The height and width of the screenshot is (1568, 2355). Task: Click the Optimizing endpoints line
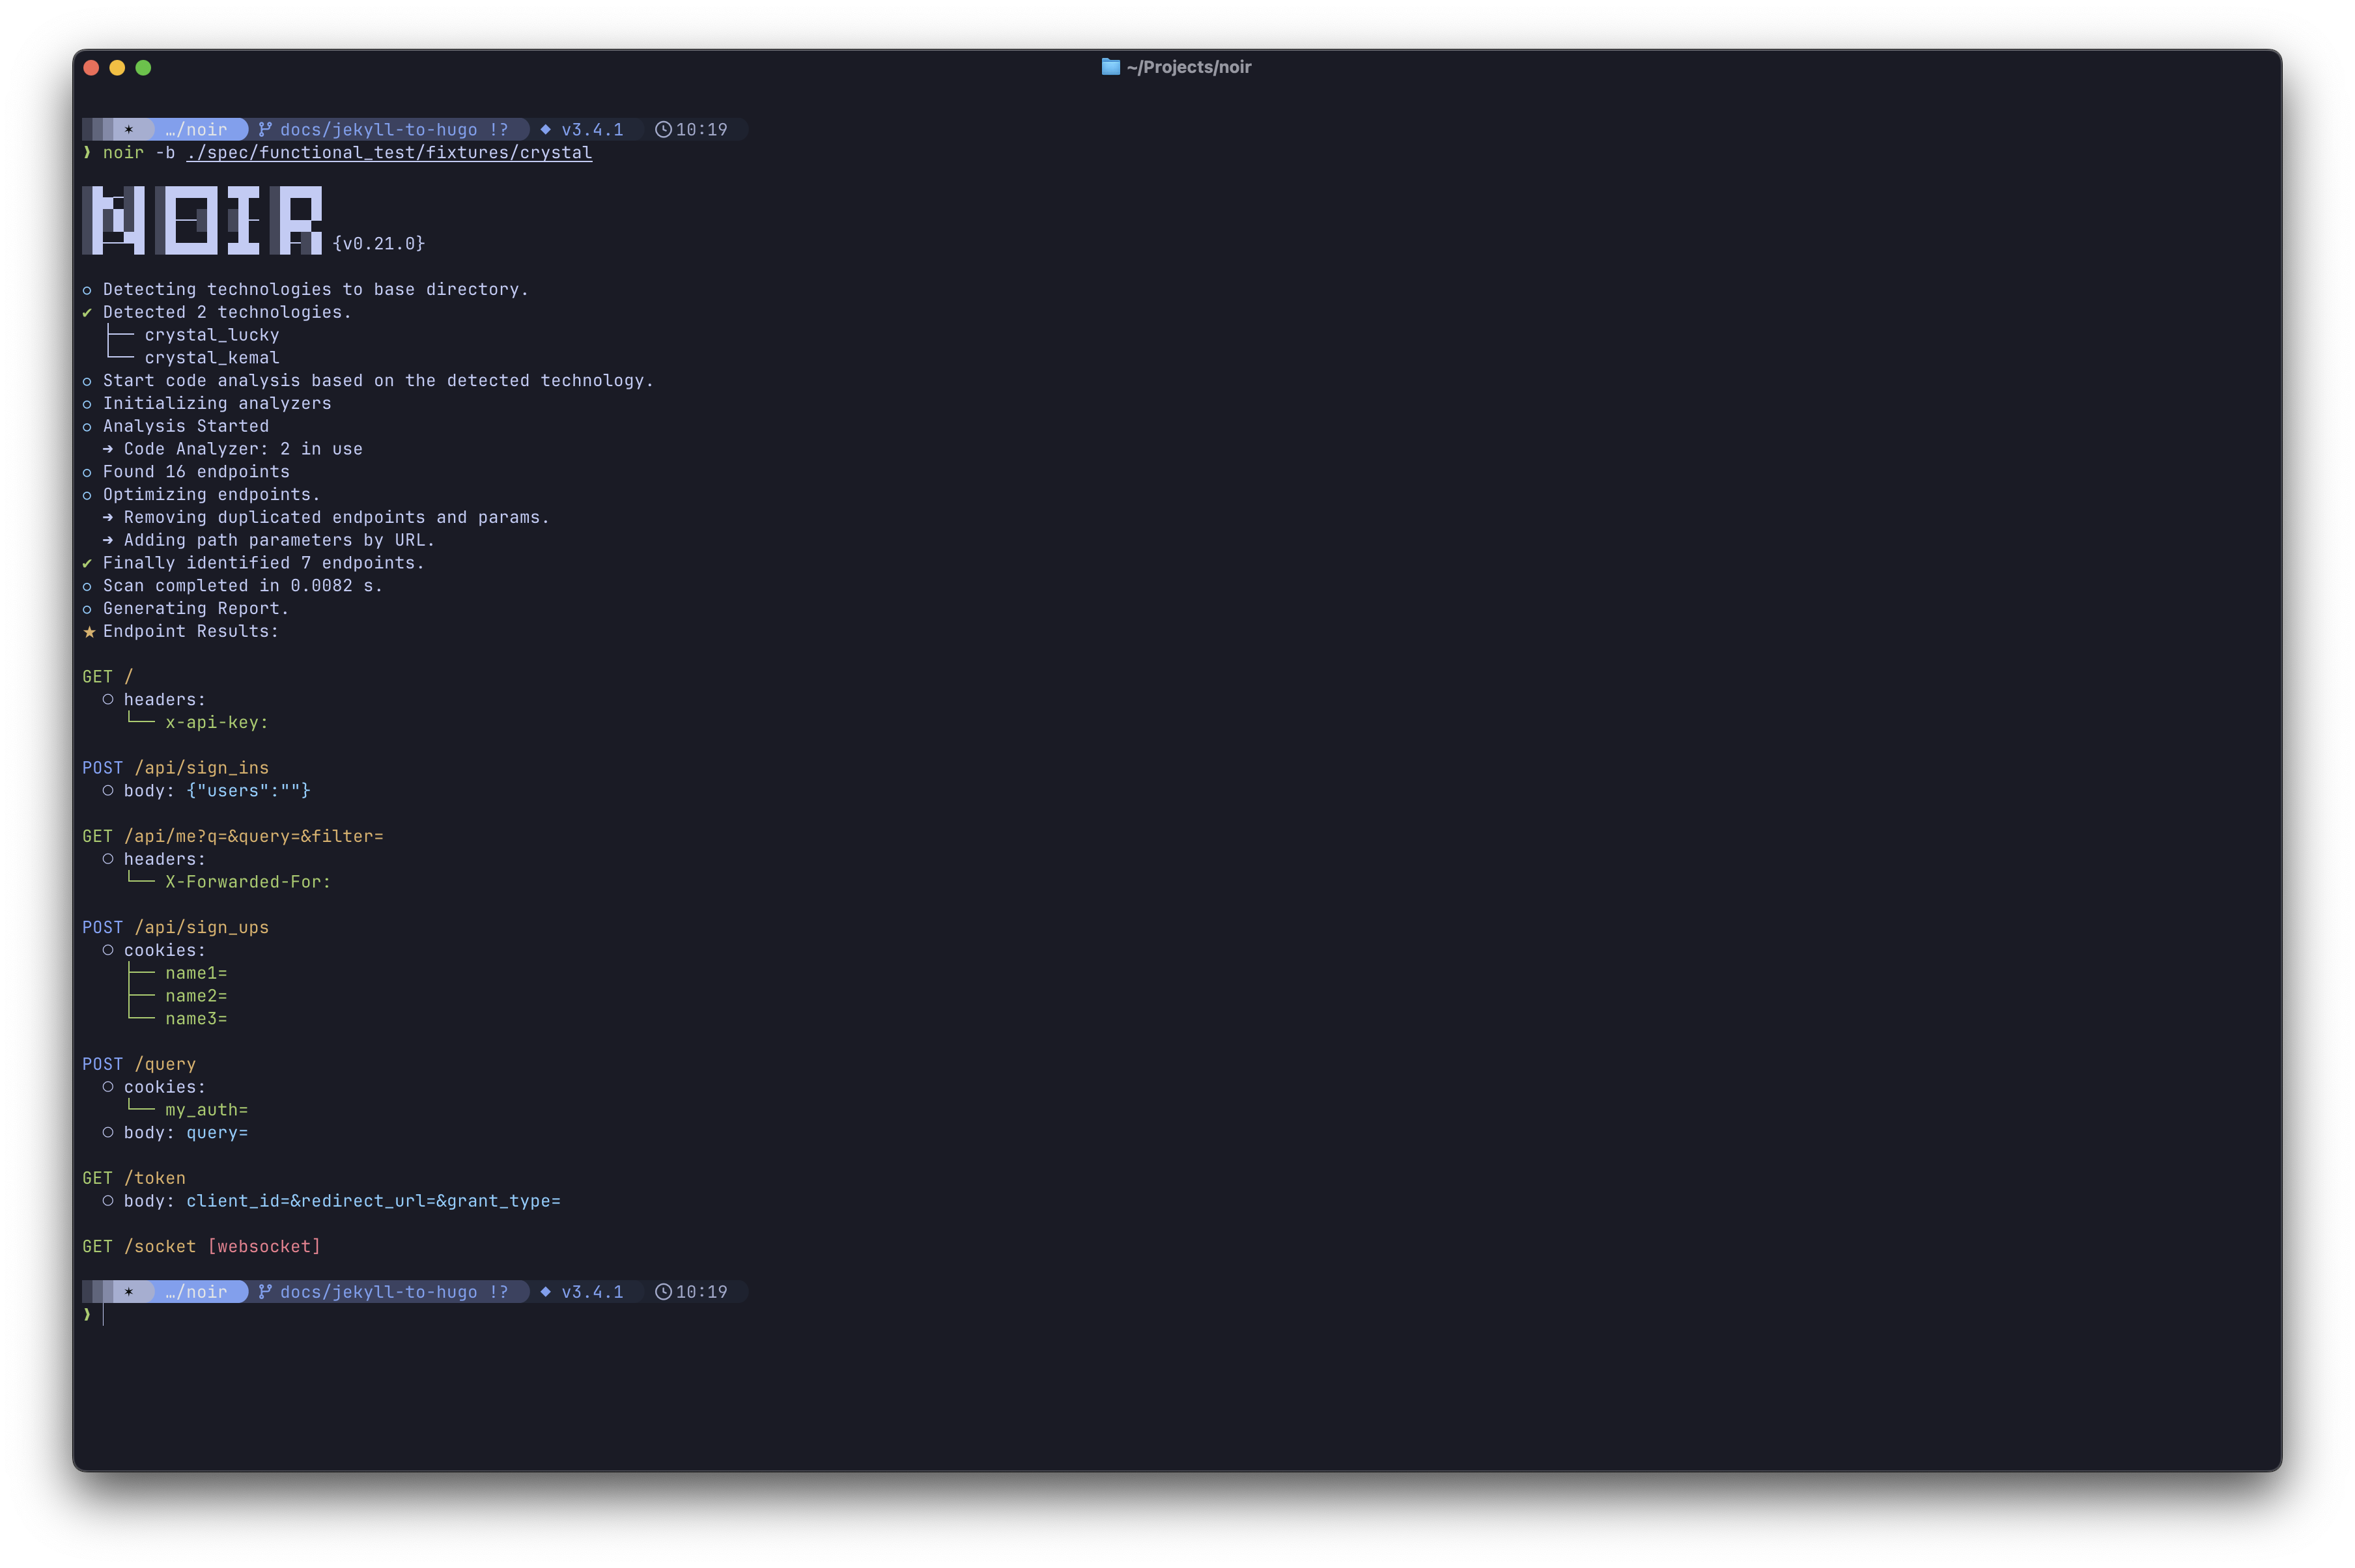click(212, 494)
